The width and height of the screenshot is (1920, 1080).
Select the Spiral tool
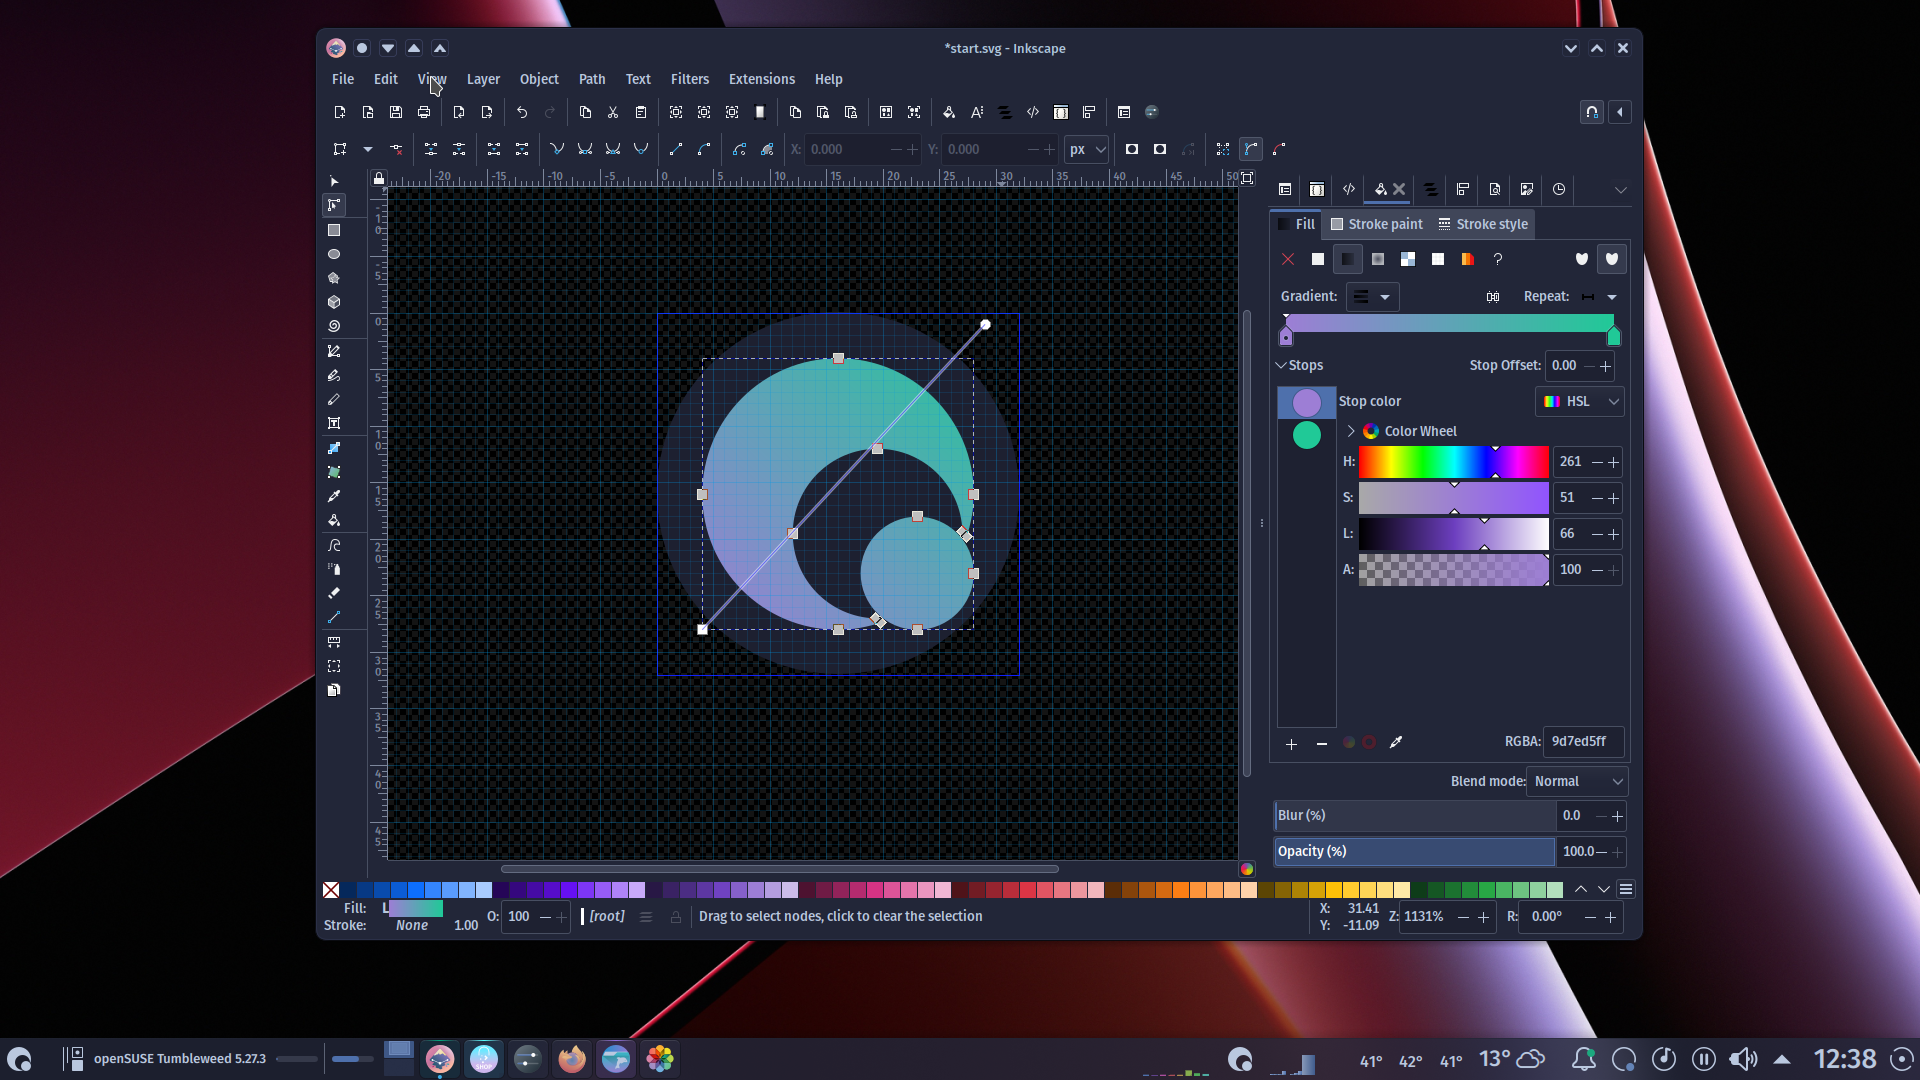(334, 326)
